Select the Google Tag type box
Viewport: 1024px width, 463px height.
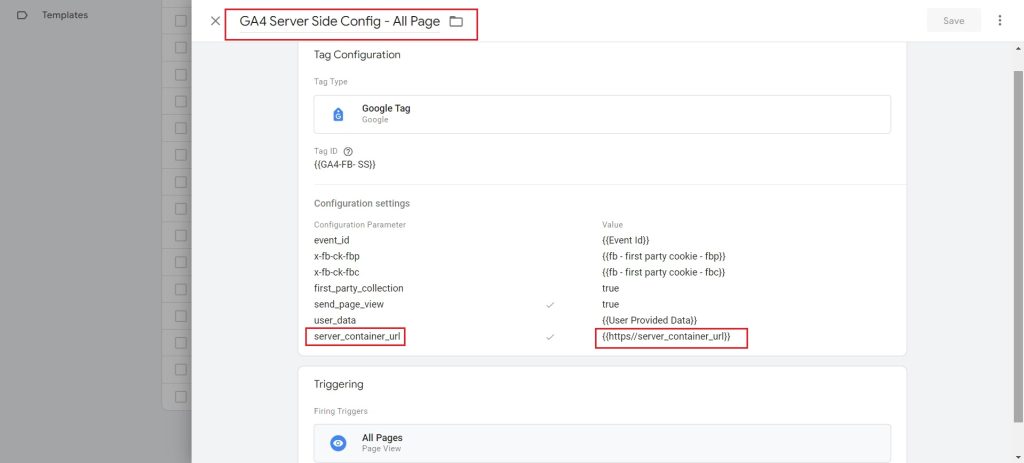coord(602,114)
